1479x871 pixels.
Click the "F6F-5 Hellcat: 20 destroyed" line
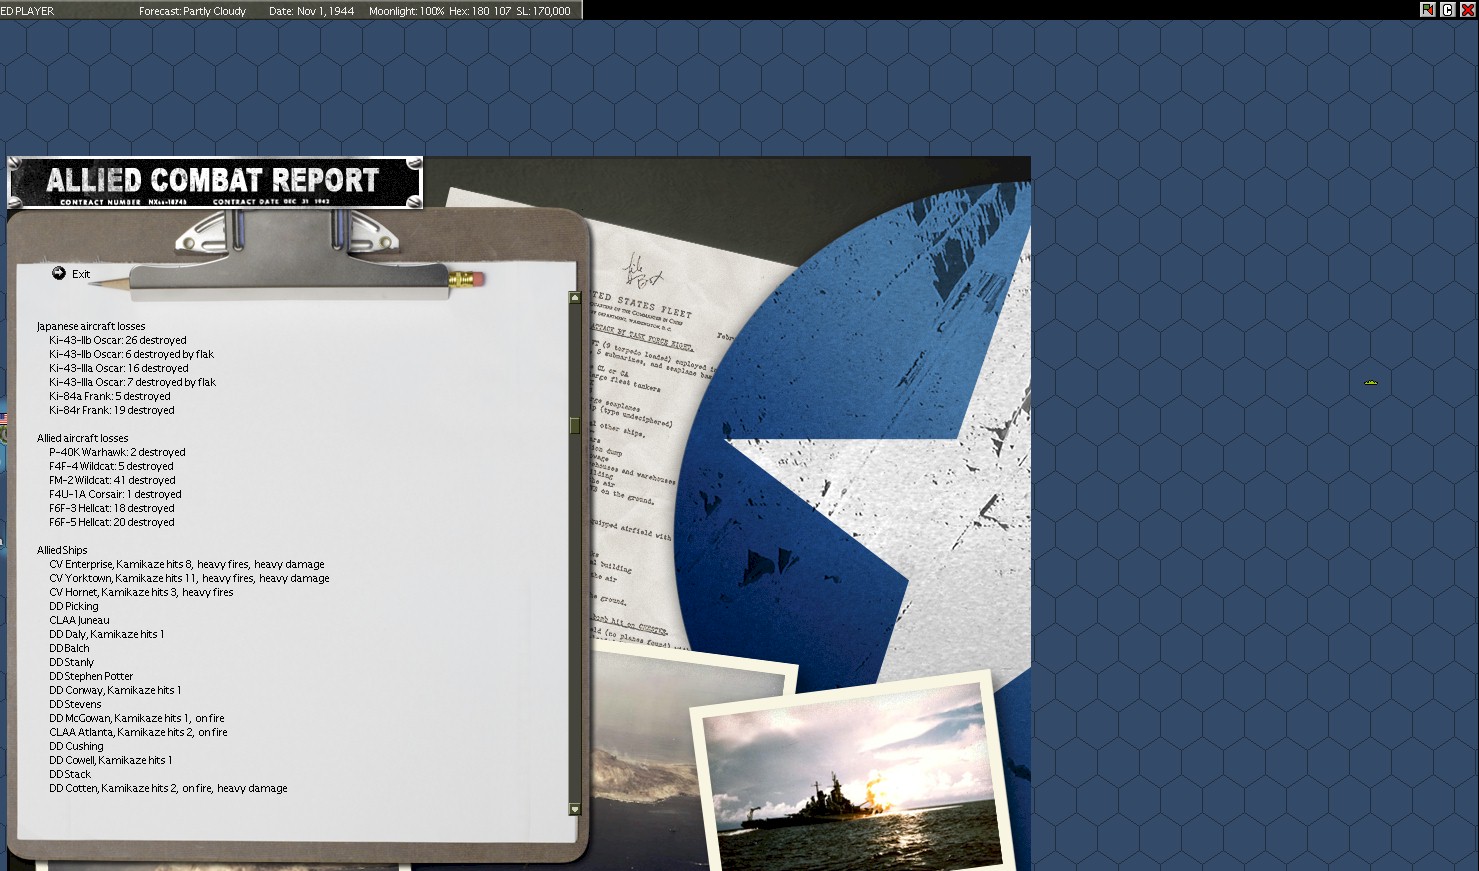(112, 522)
